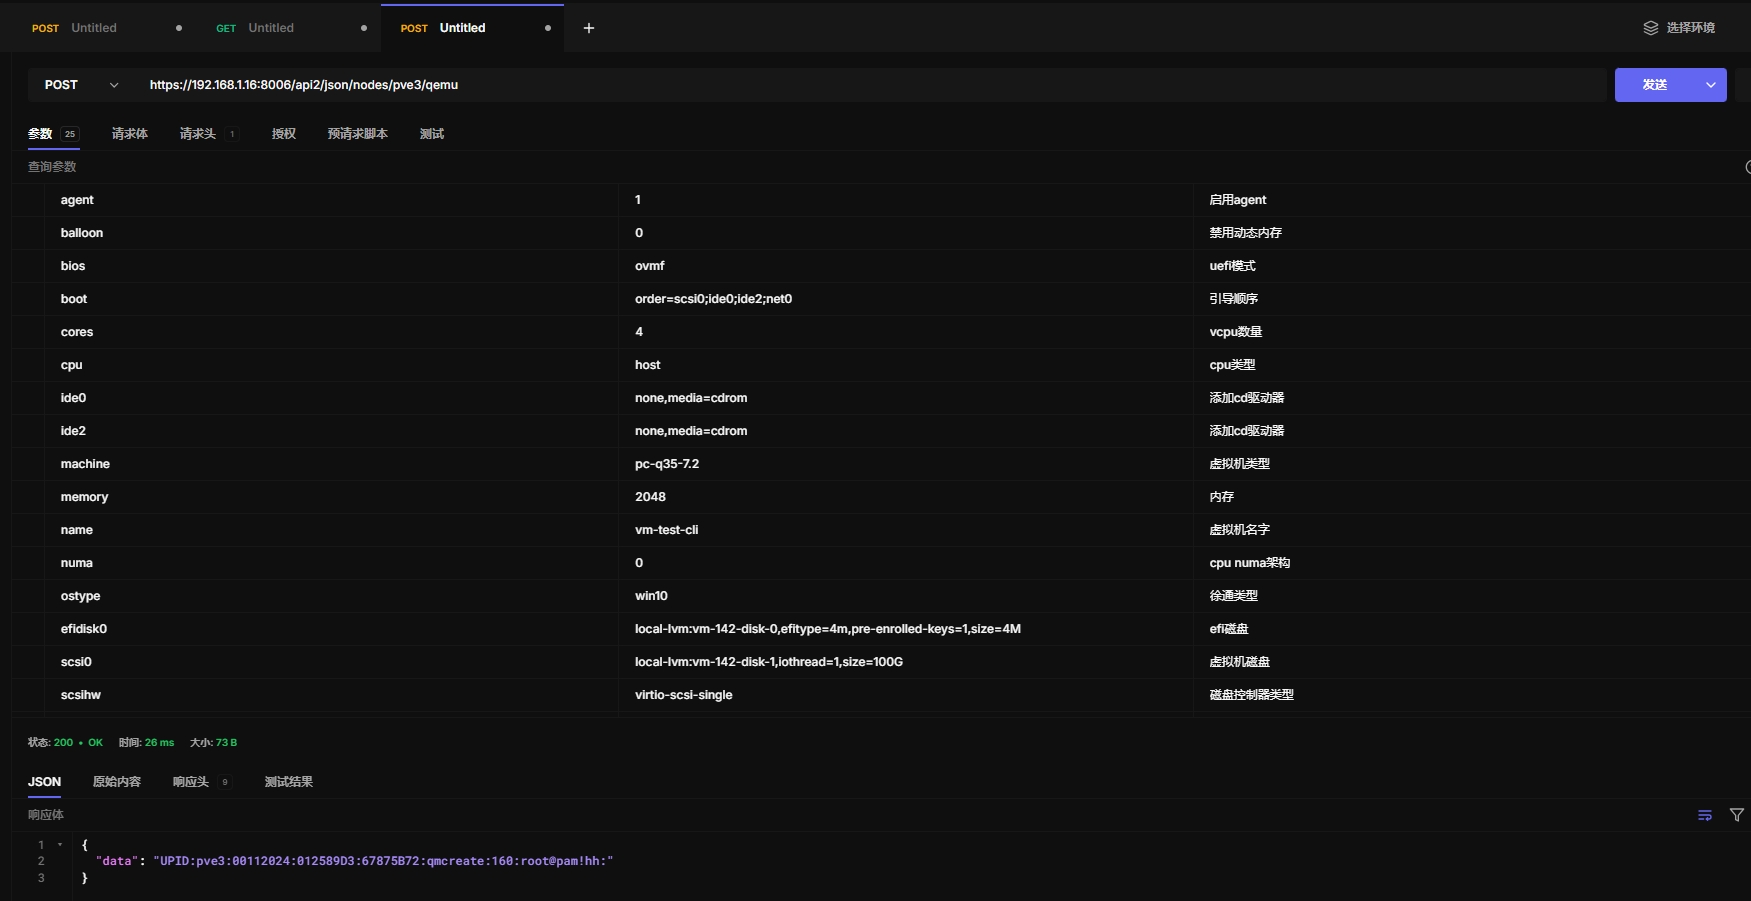Image resolution: width=1751 pixels, height=901 pixels.
Task: Switch to the 授权 tab
Action: tap(284, 134)
